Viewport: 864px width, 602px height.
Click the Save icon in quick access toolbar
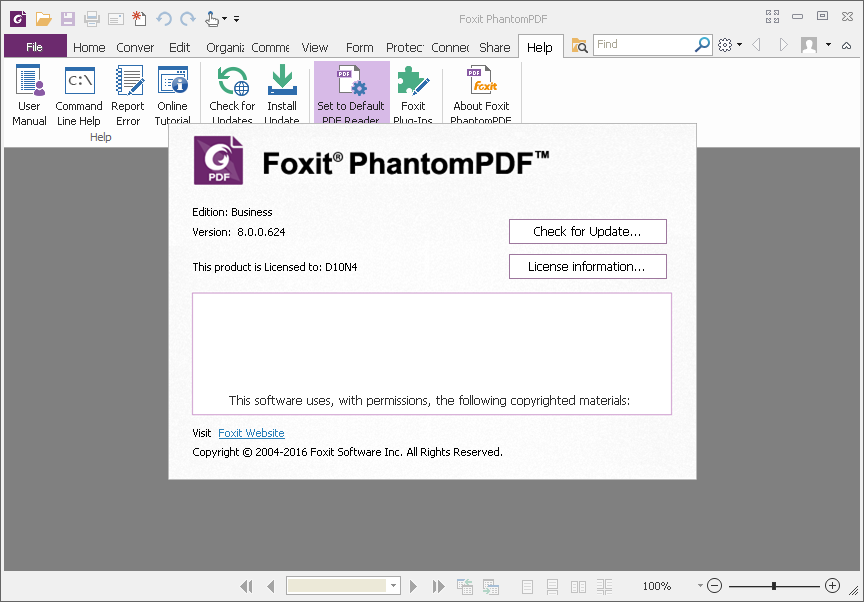coord(68,19)
